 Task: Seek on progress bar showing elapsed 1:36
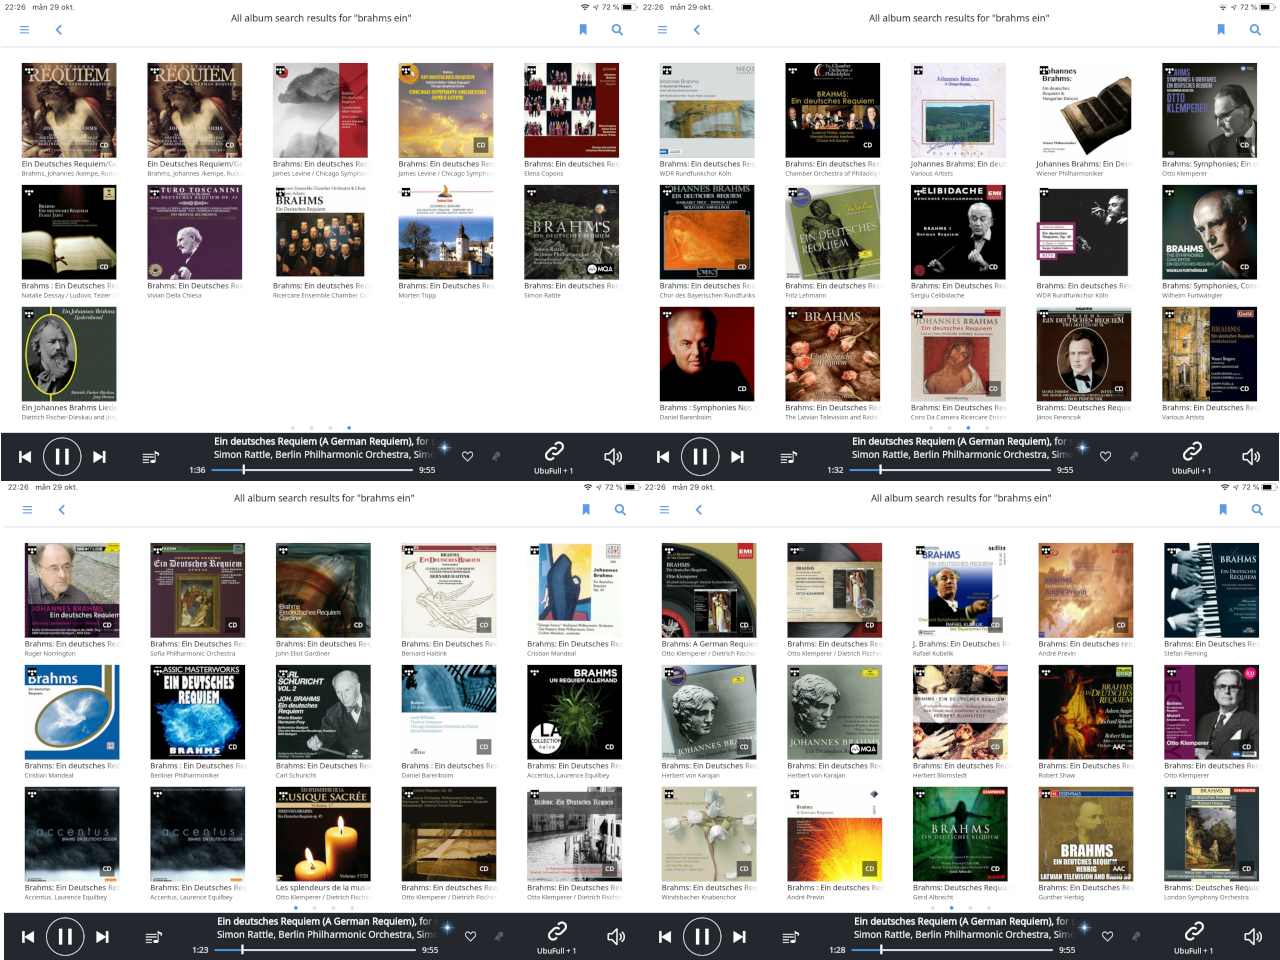pos(313,469)
